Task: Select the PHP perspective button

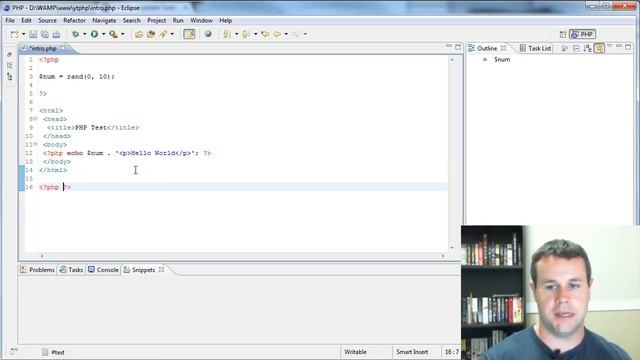Action: 582,34
